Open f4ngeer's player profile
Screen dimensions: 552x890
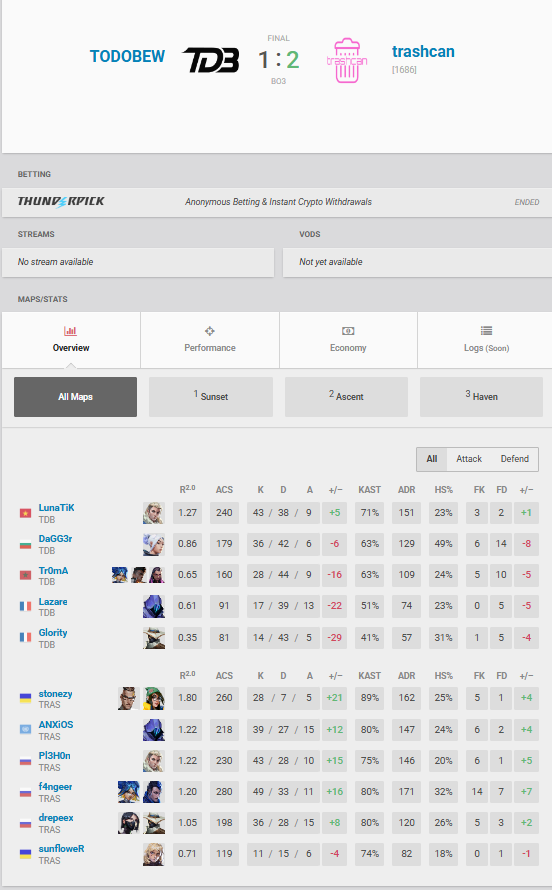pyautogui.click(x=55, y=787)
